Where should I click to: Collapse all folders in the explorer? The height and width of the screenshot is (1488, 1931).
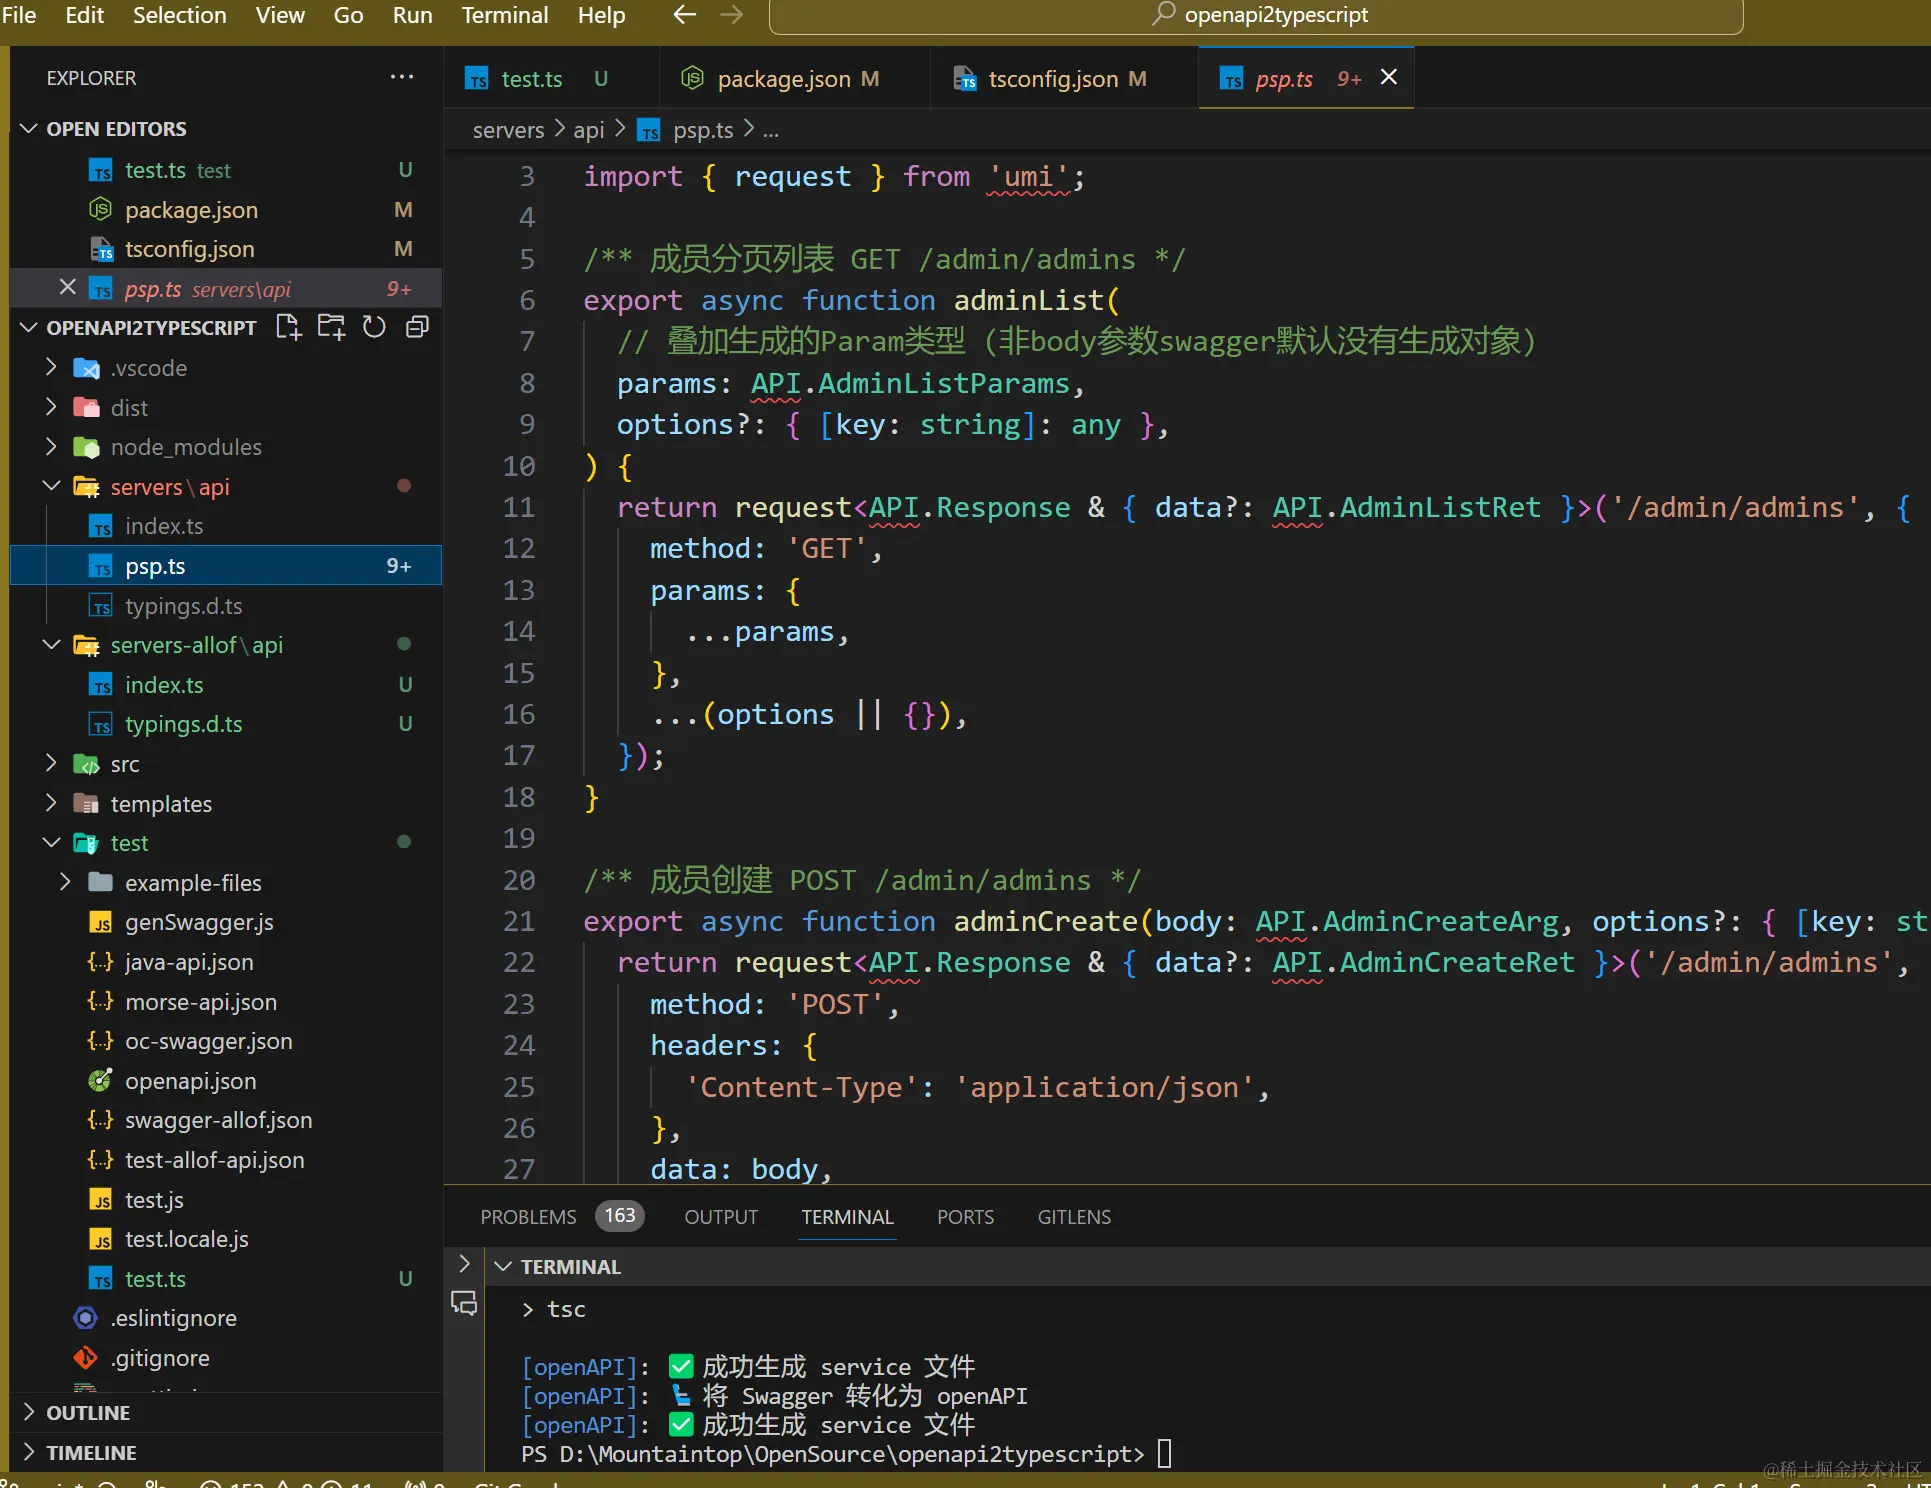point(417,327)
